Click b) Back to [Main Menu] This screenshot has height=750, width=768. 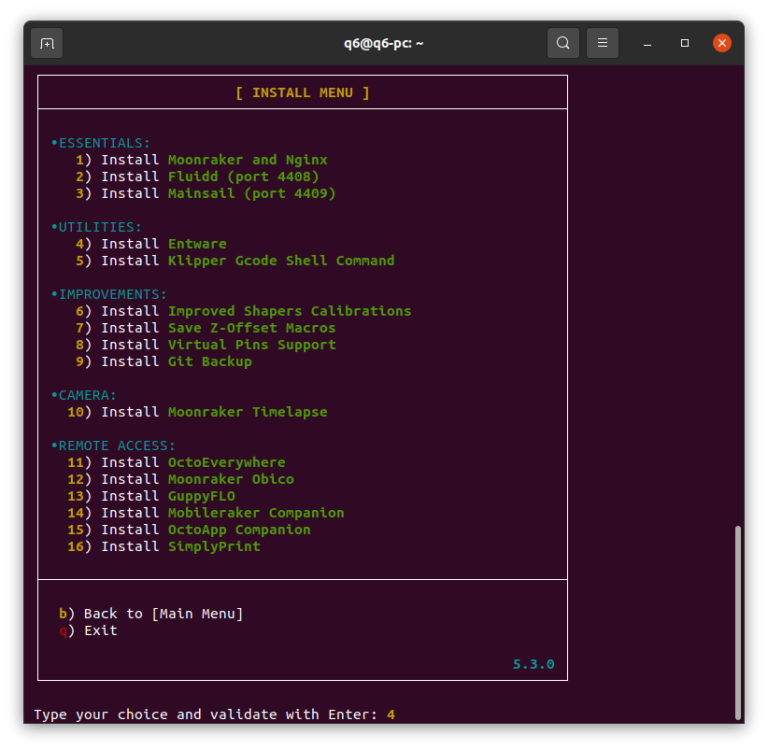[151, 614]
